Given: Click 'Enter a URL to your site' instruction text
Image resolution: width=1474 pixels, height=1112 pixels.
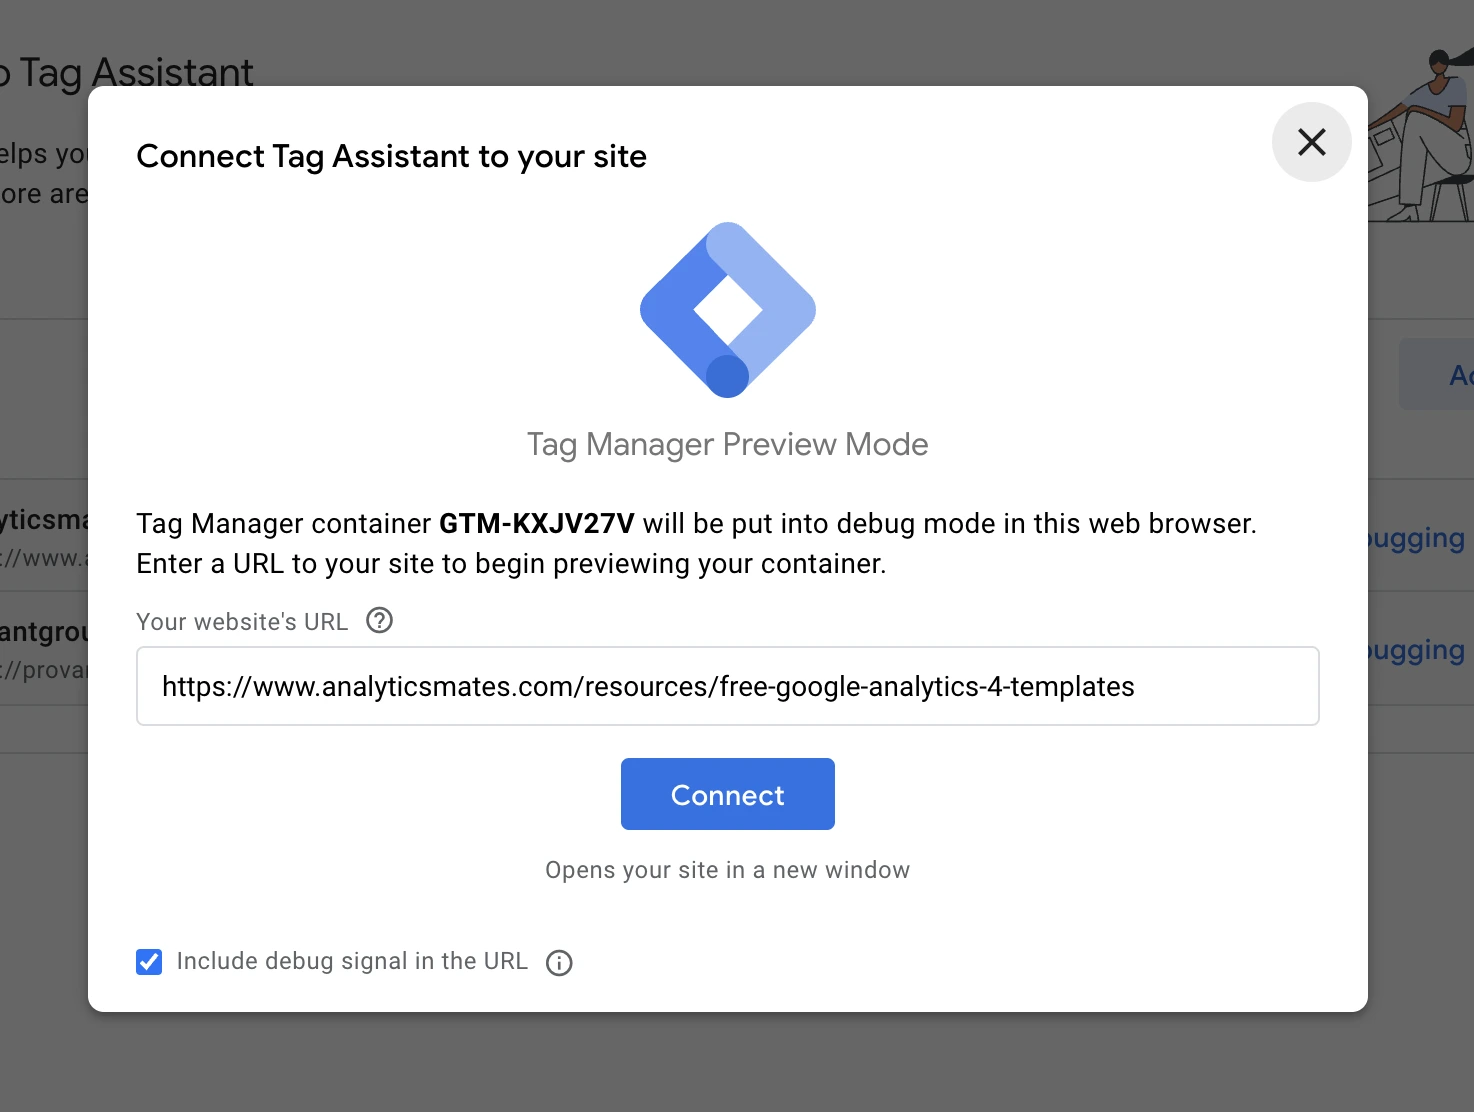Looking at the screenshot, I should pos(511,564).
